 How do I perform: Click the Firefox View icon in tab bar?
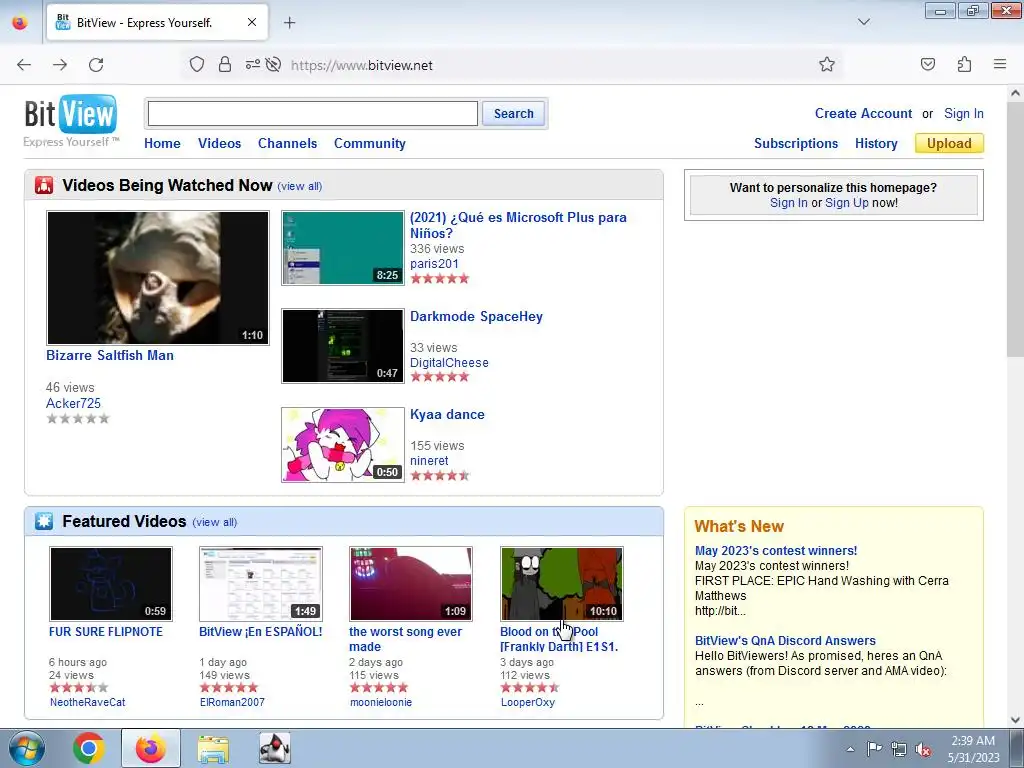20,22
